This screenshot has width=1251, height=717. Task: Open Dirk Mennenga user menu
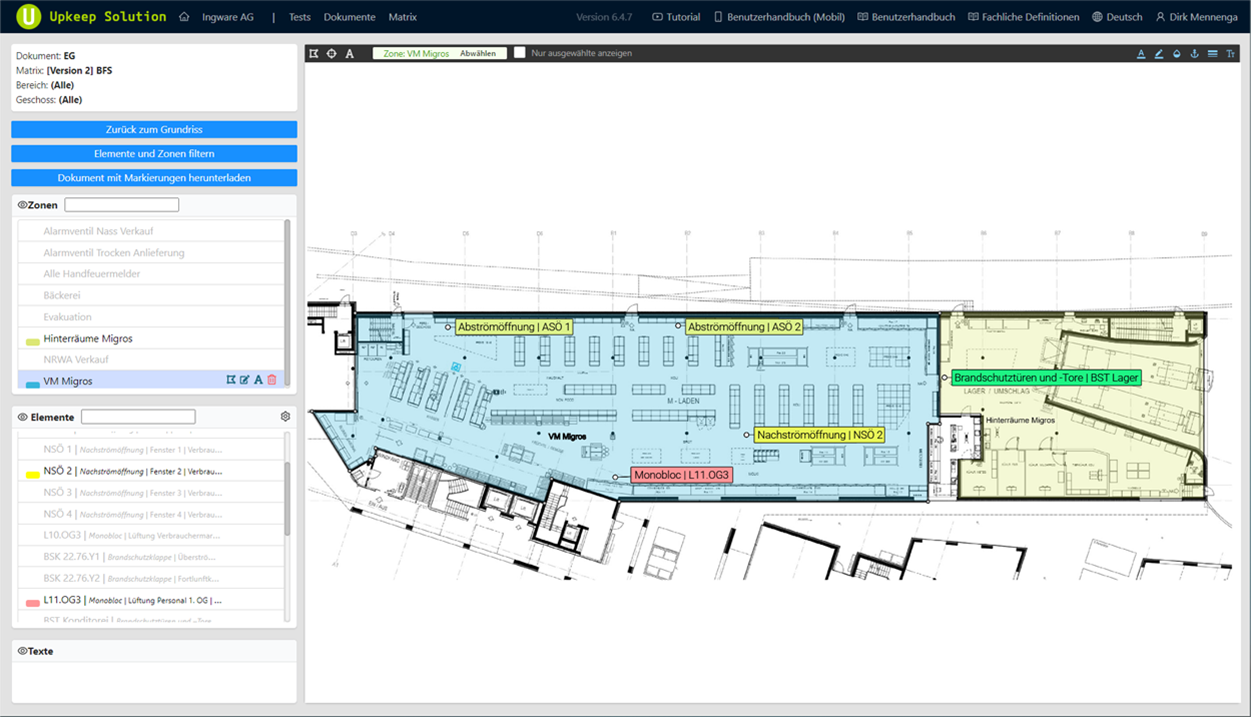[1196, 17]
